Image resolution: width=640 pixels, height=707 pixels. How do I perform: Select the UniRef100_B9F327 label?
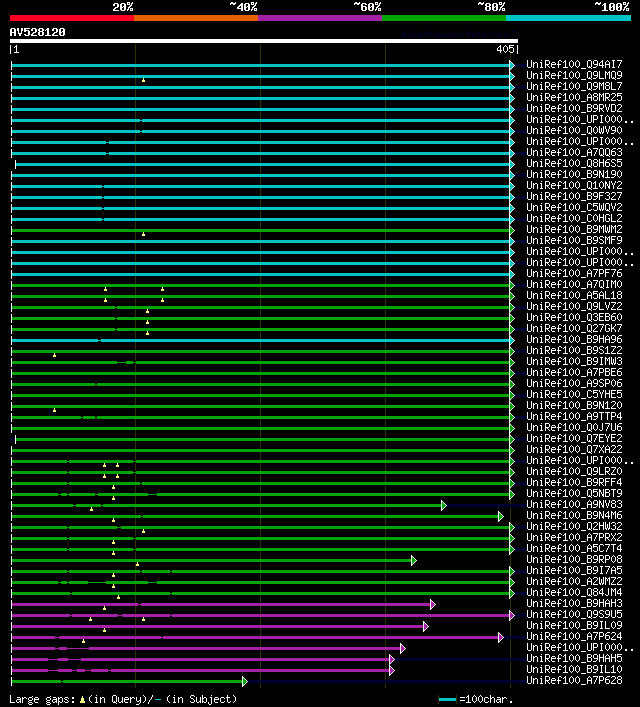pyautogui.click(x=574, y=196)
